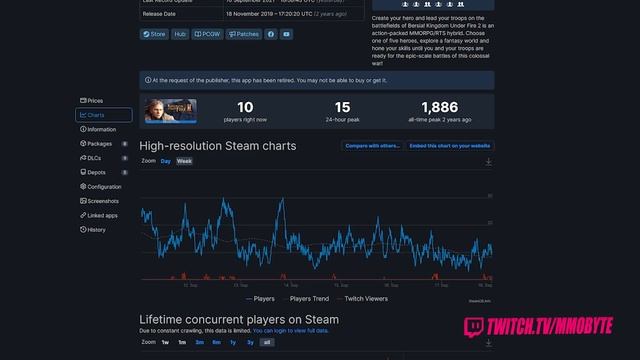This screenshot has width=640, height=360.
Task: Open the Facebook icon link
Action: tap(271, 34)
